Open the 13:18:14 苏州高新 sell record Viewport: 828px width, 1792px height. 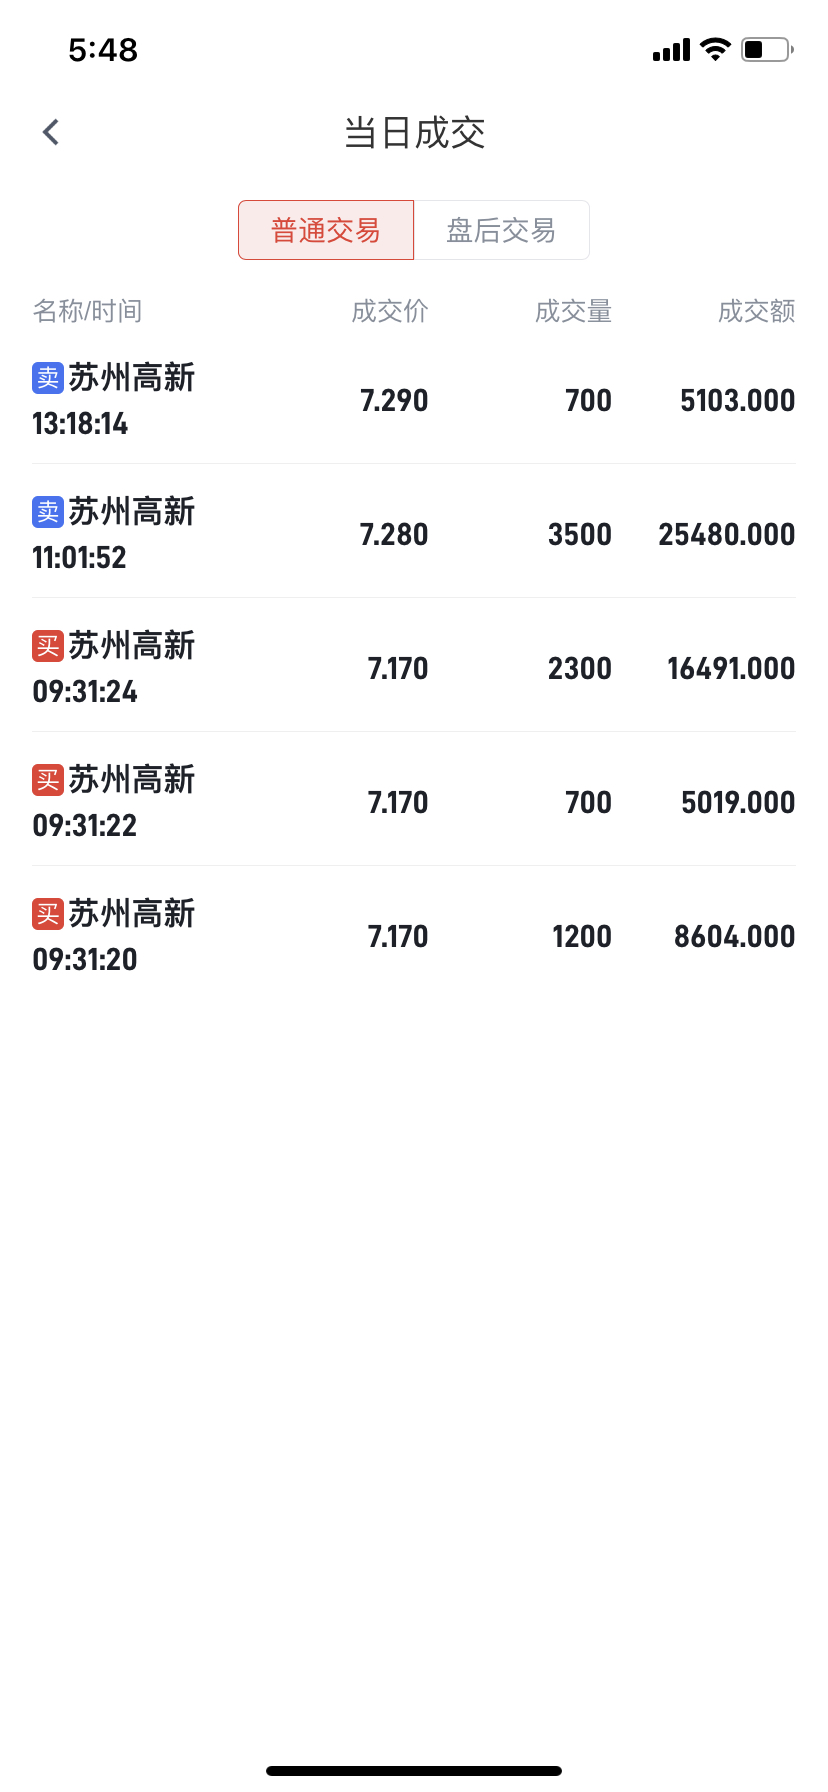click(x=414, y=400)
